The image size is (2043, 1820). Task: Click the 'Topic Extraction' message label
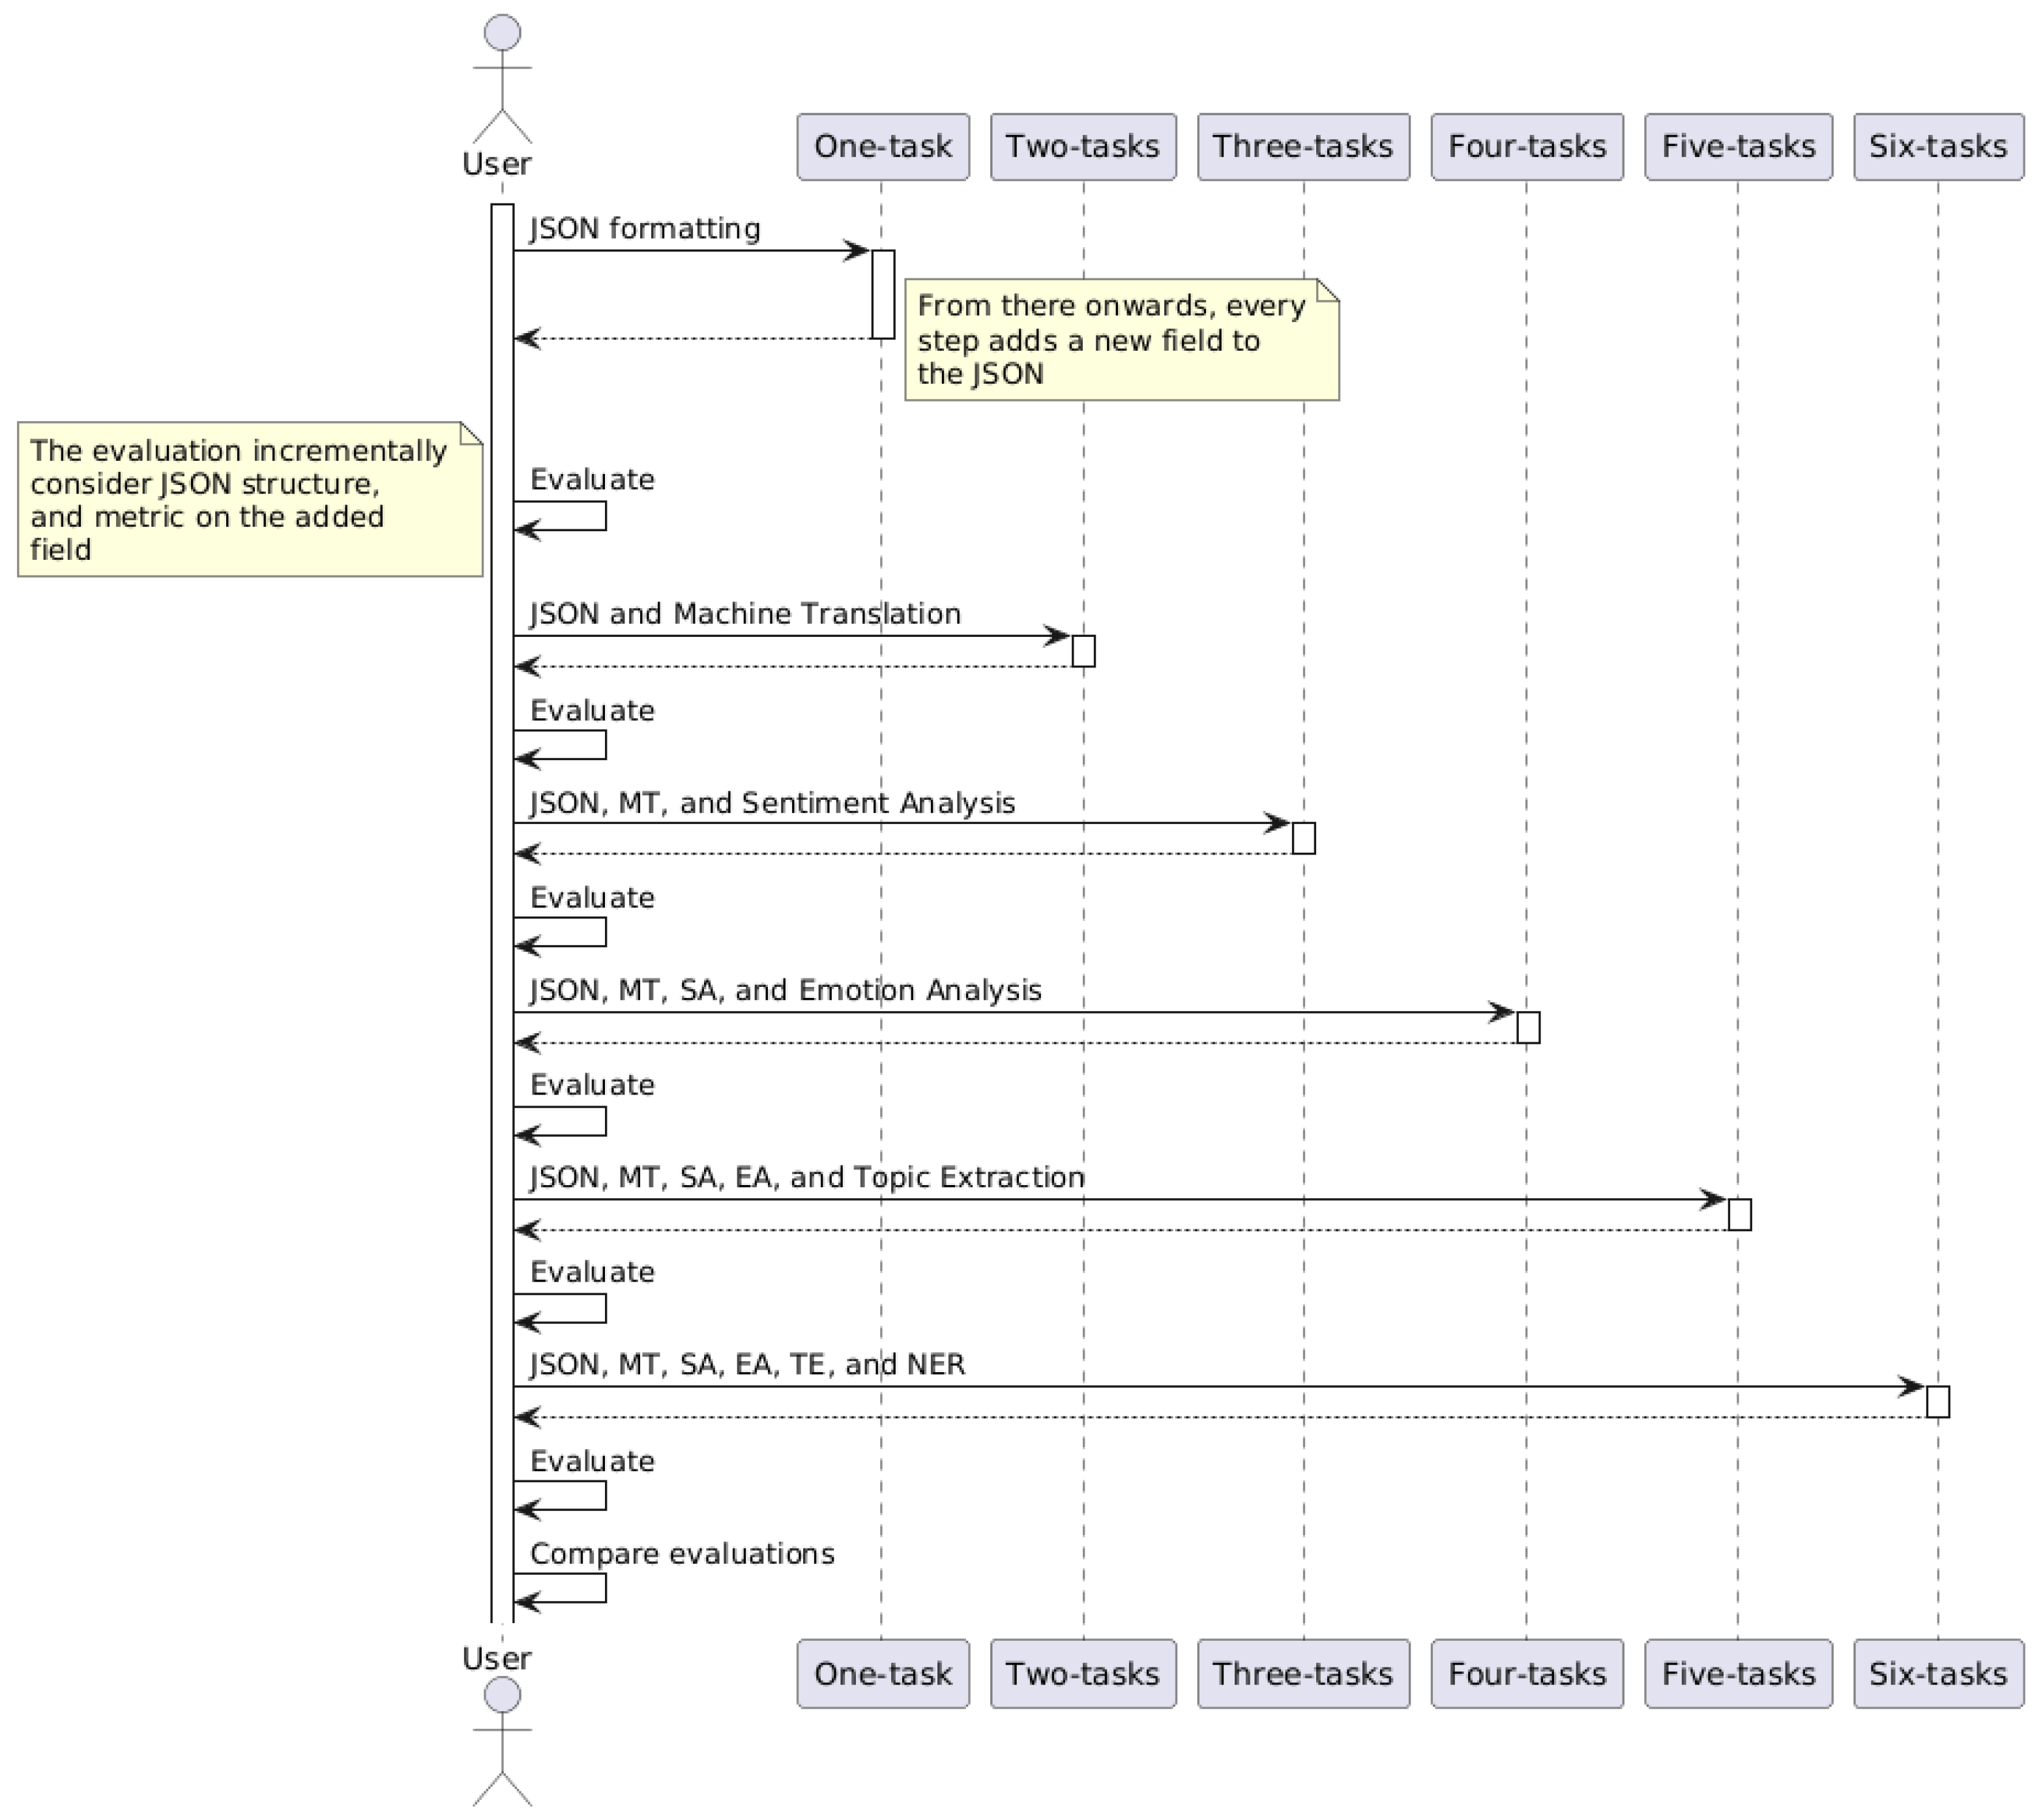click(807, 1177)
